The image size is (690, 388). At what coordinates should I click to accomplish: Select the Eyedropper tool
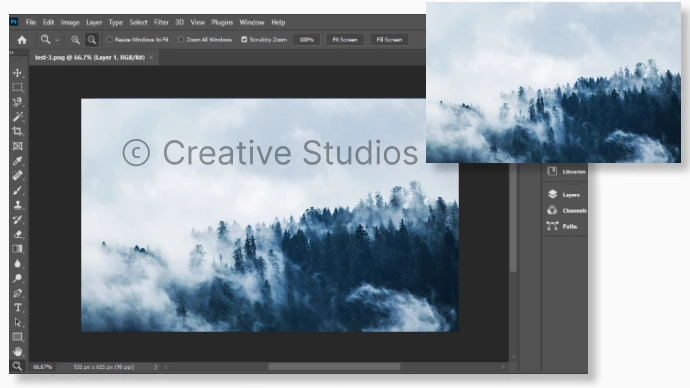pos(18,161)
